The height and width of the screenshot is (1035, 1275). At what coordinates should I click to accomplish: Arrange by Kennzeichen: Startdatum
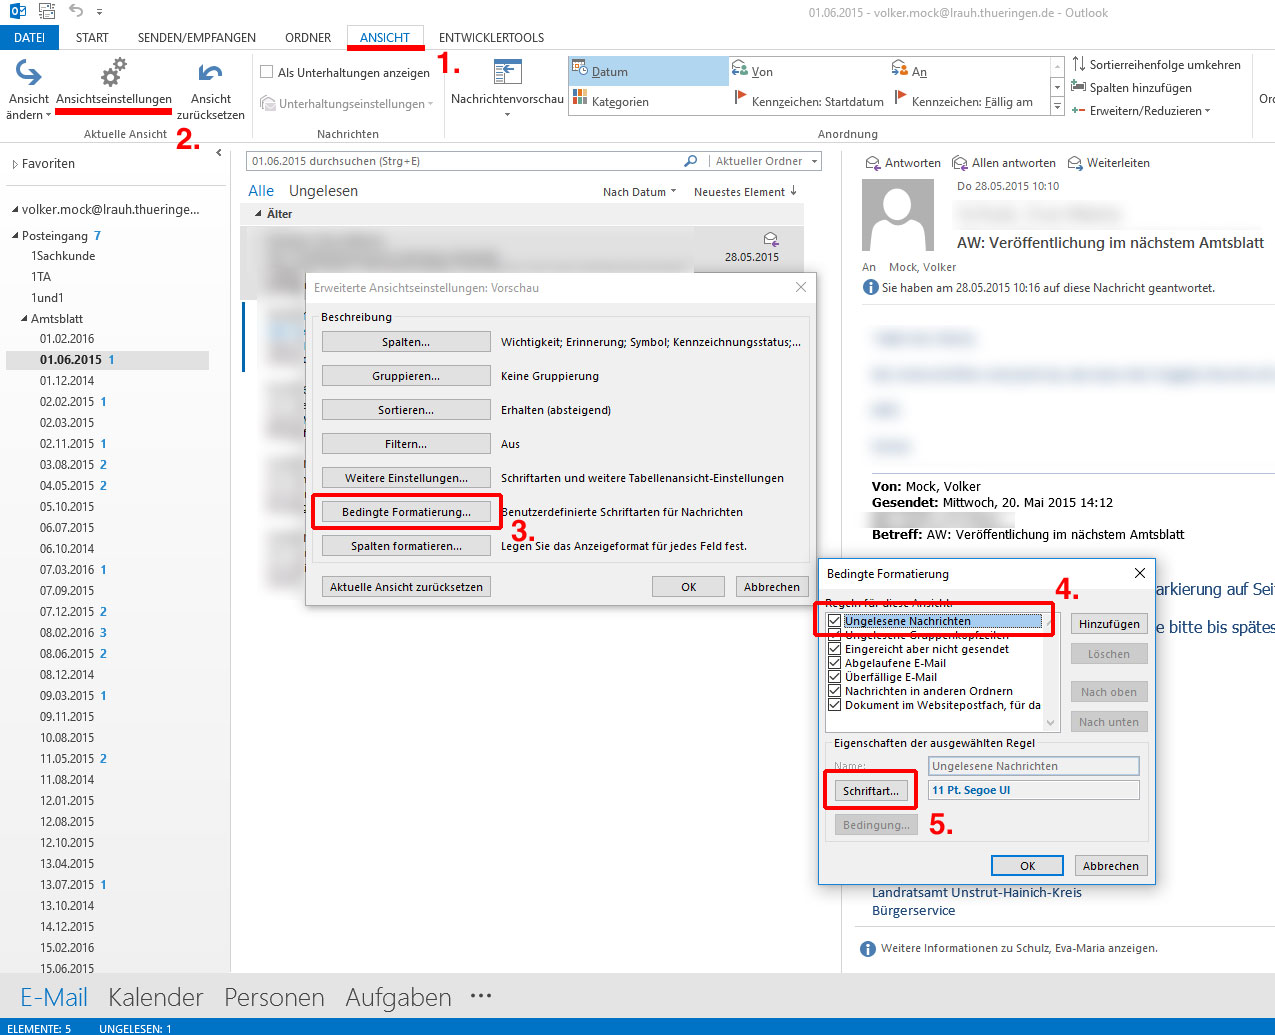[x=809, y=101]
